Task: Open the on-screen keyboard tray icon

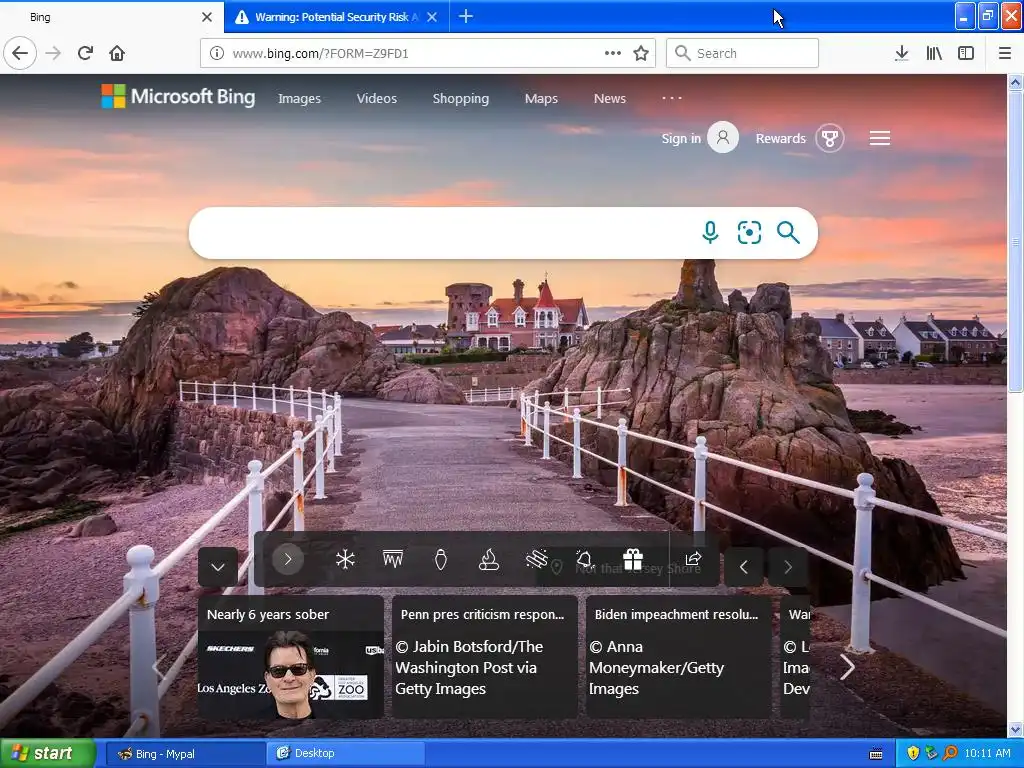Action: click(x=876, y=754)
